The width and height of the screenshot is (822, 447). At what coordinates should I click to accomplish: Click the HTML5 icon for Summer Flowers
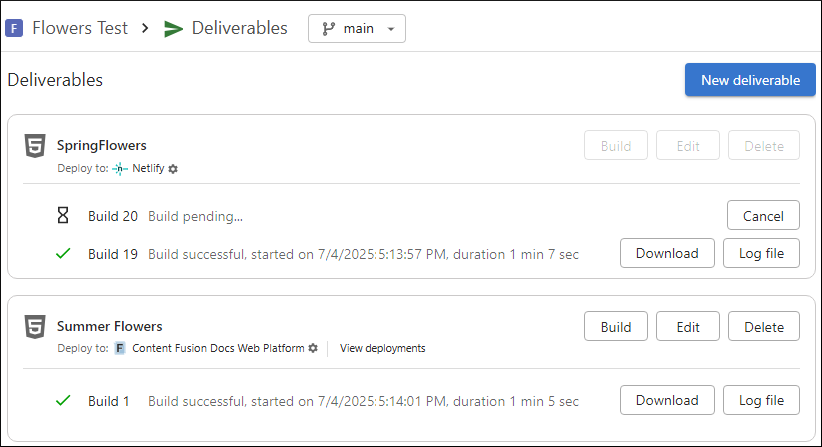(35, 326)
